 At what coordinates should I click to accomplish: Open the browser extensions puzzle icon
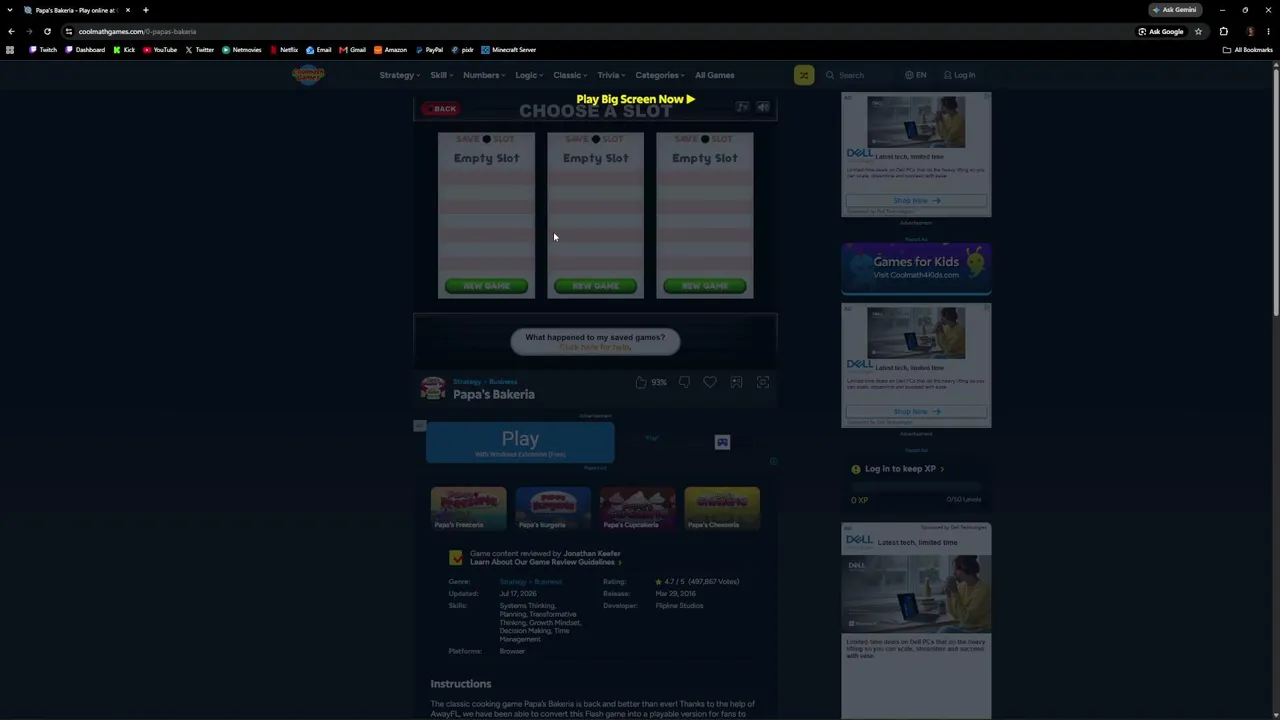tap(1223, 31)
